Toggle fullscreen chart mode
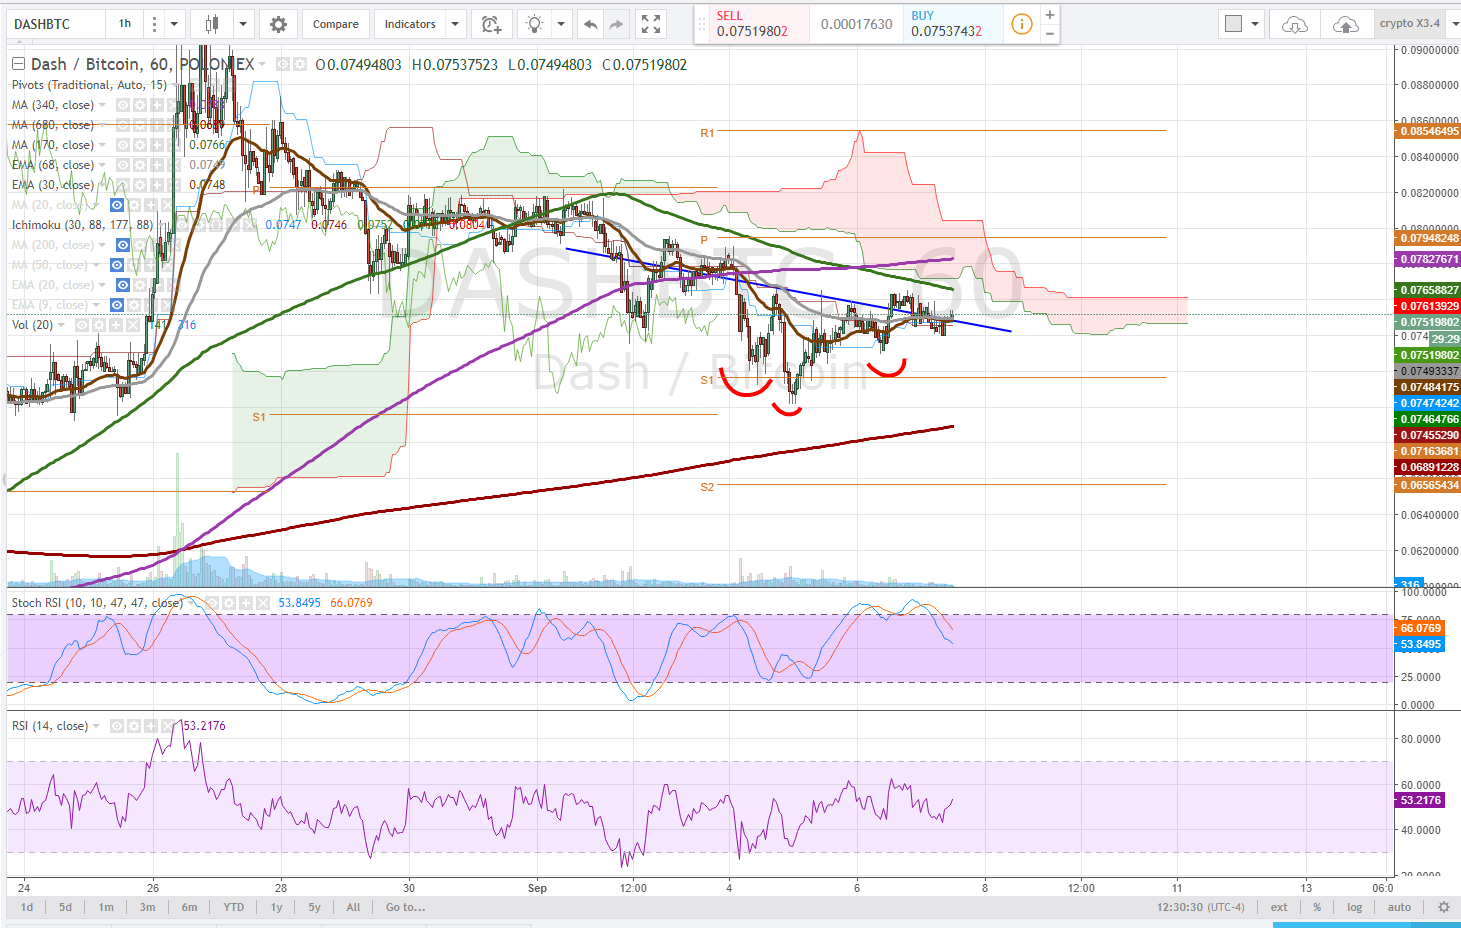Image resolution: width=1461 pixels, height=928 pixels. pos(651,24)
